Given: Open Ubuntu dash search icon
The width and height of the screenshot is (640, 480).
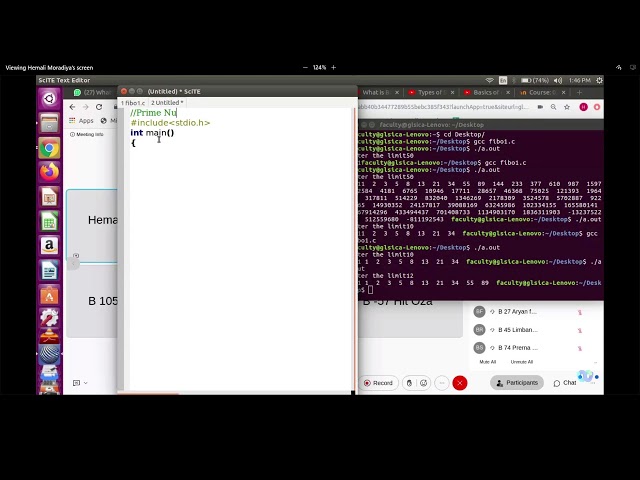Looking at the screenshot, I should click(x=49, y=99).
